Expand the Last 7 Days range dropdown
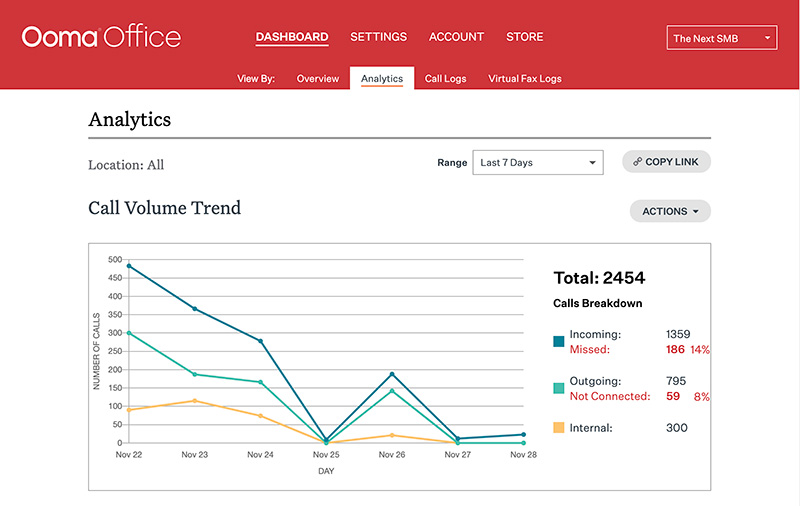 (539, 162)
